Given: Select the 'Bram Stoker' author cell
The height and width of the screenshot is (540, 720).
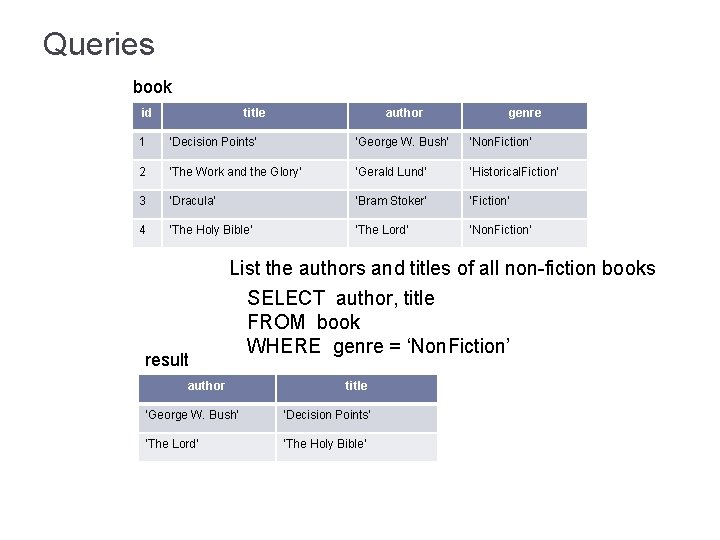Looking at the screenshot, I should 391,201.
